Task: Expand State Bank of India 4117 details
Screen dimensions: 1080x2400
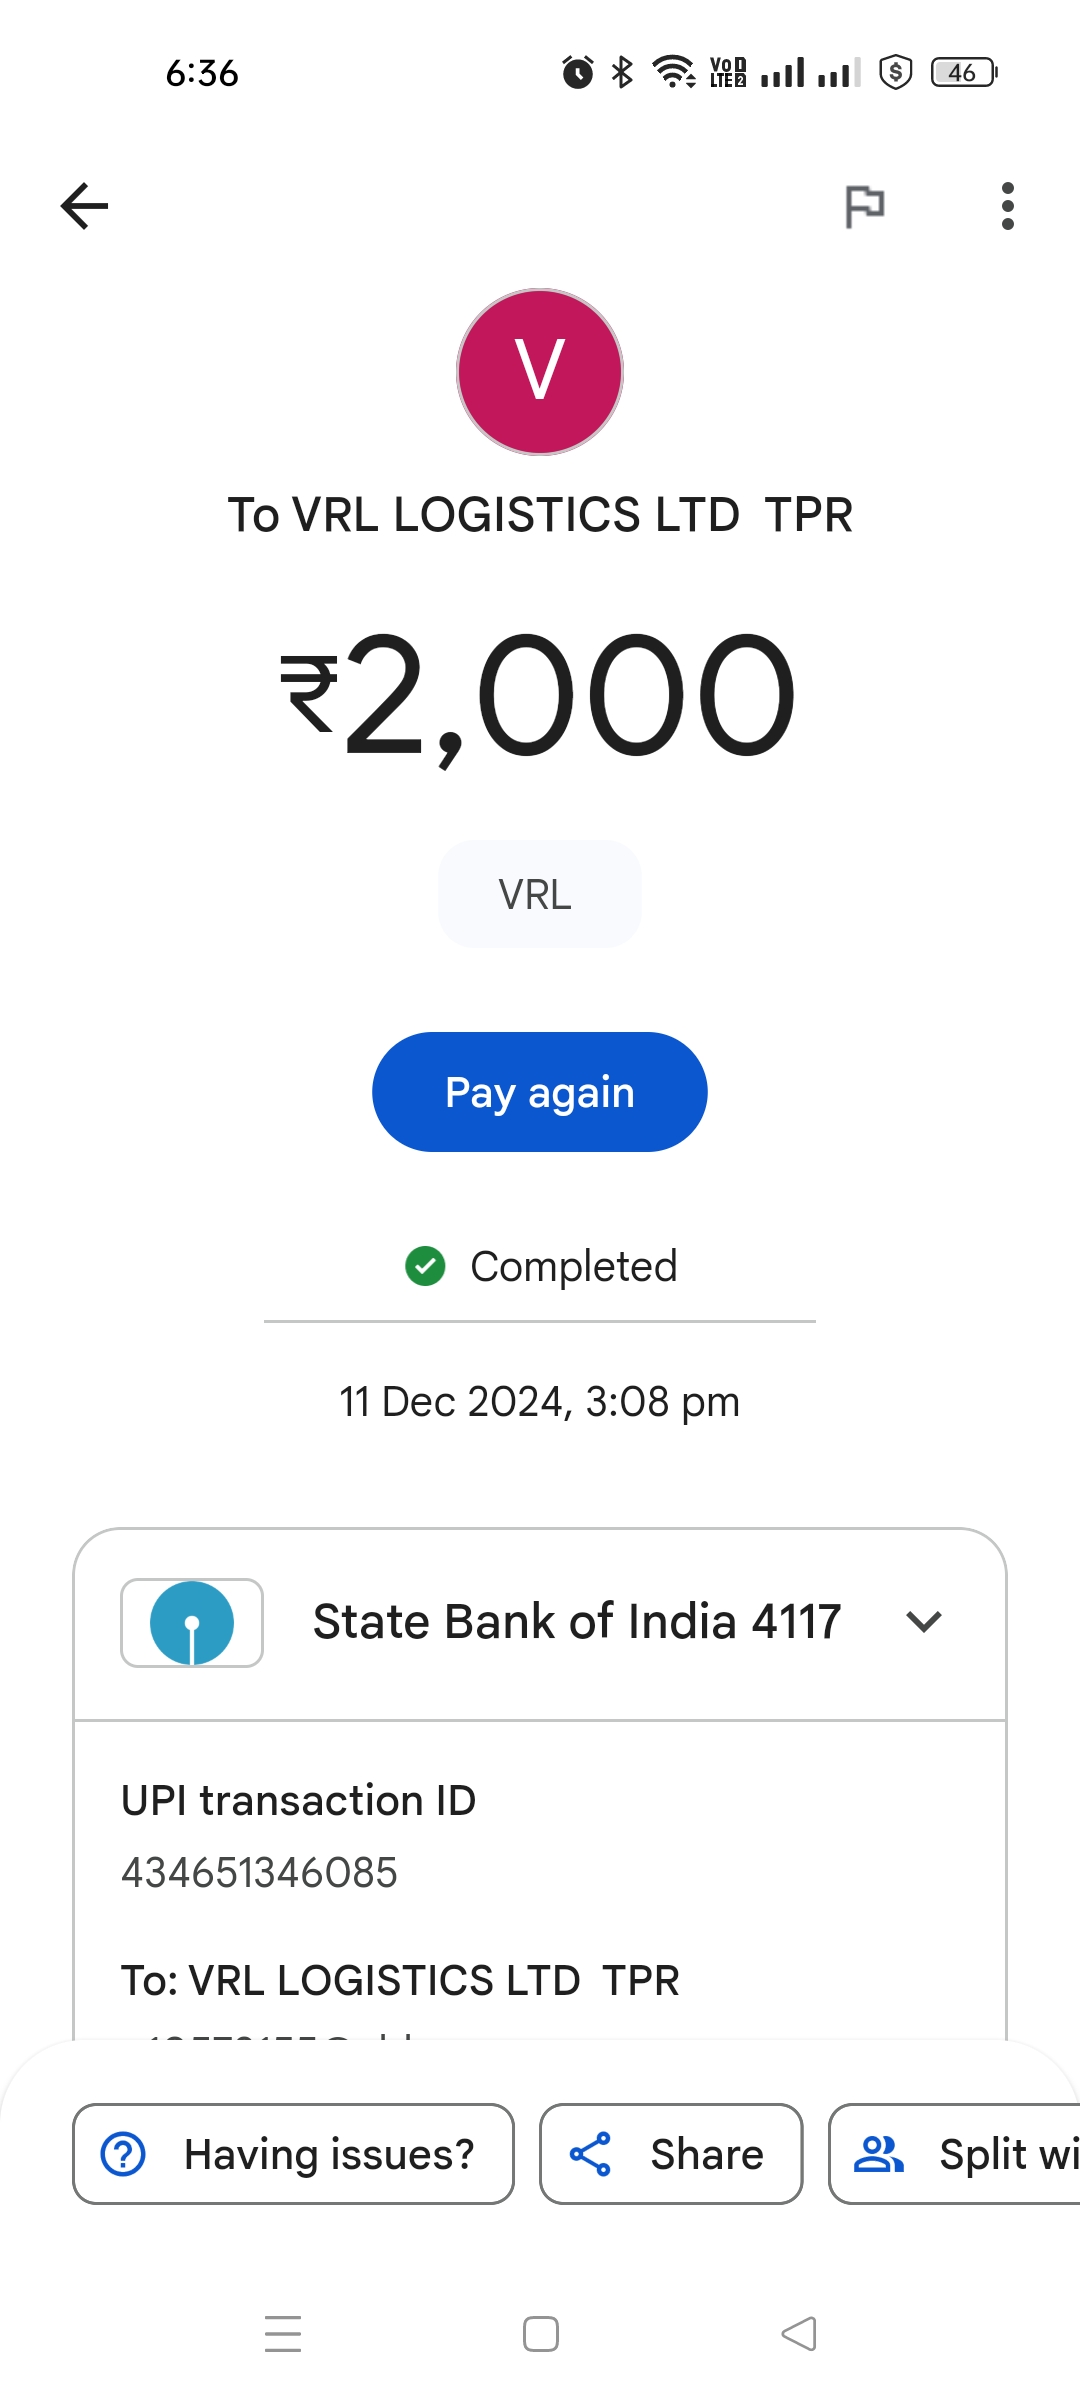Action: tap(540, 1624)
